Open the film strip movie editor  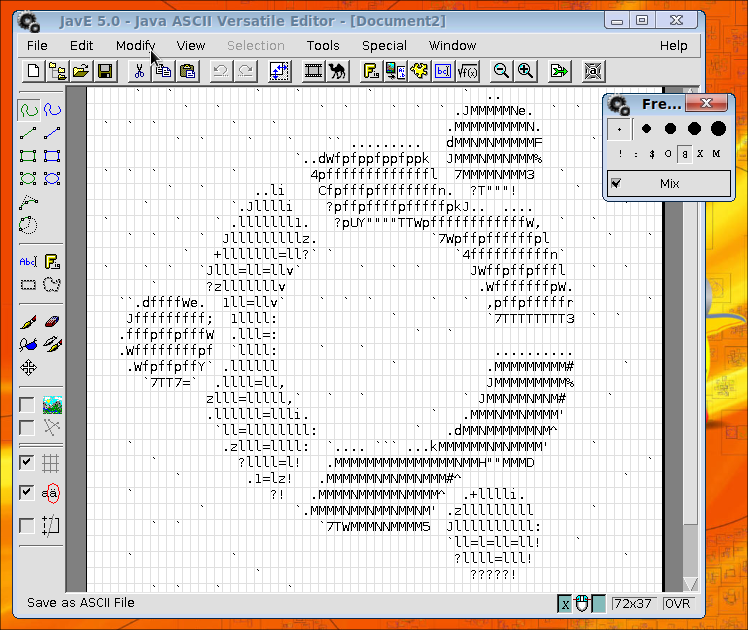coord(313,72)
